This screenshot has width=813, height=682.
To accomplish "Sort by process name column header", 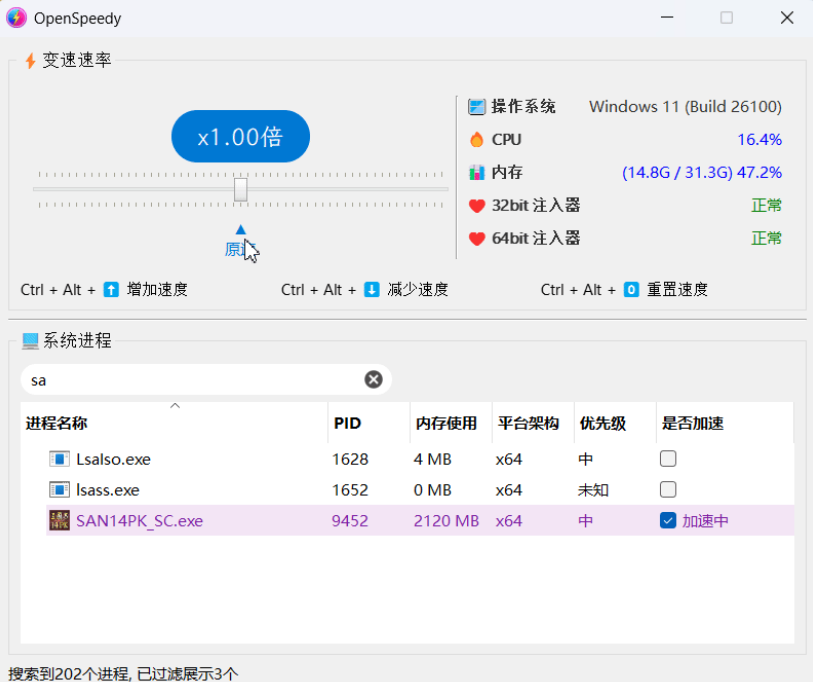I will tap(56, 424).
